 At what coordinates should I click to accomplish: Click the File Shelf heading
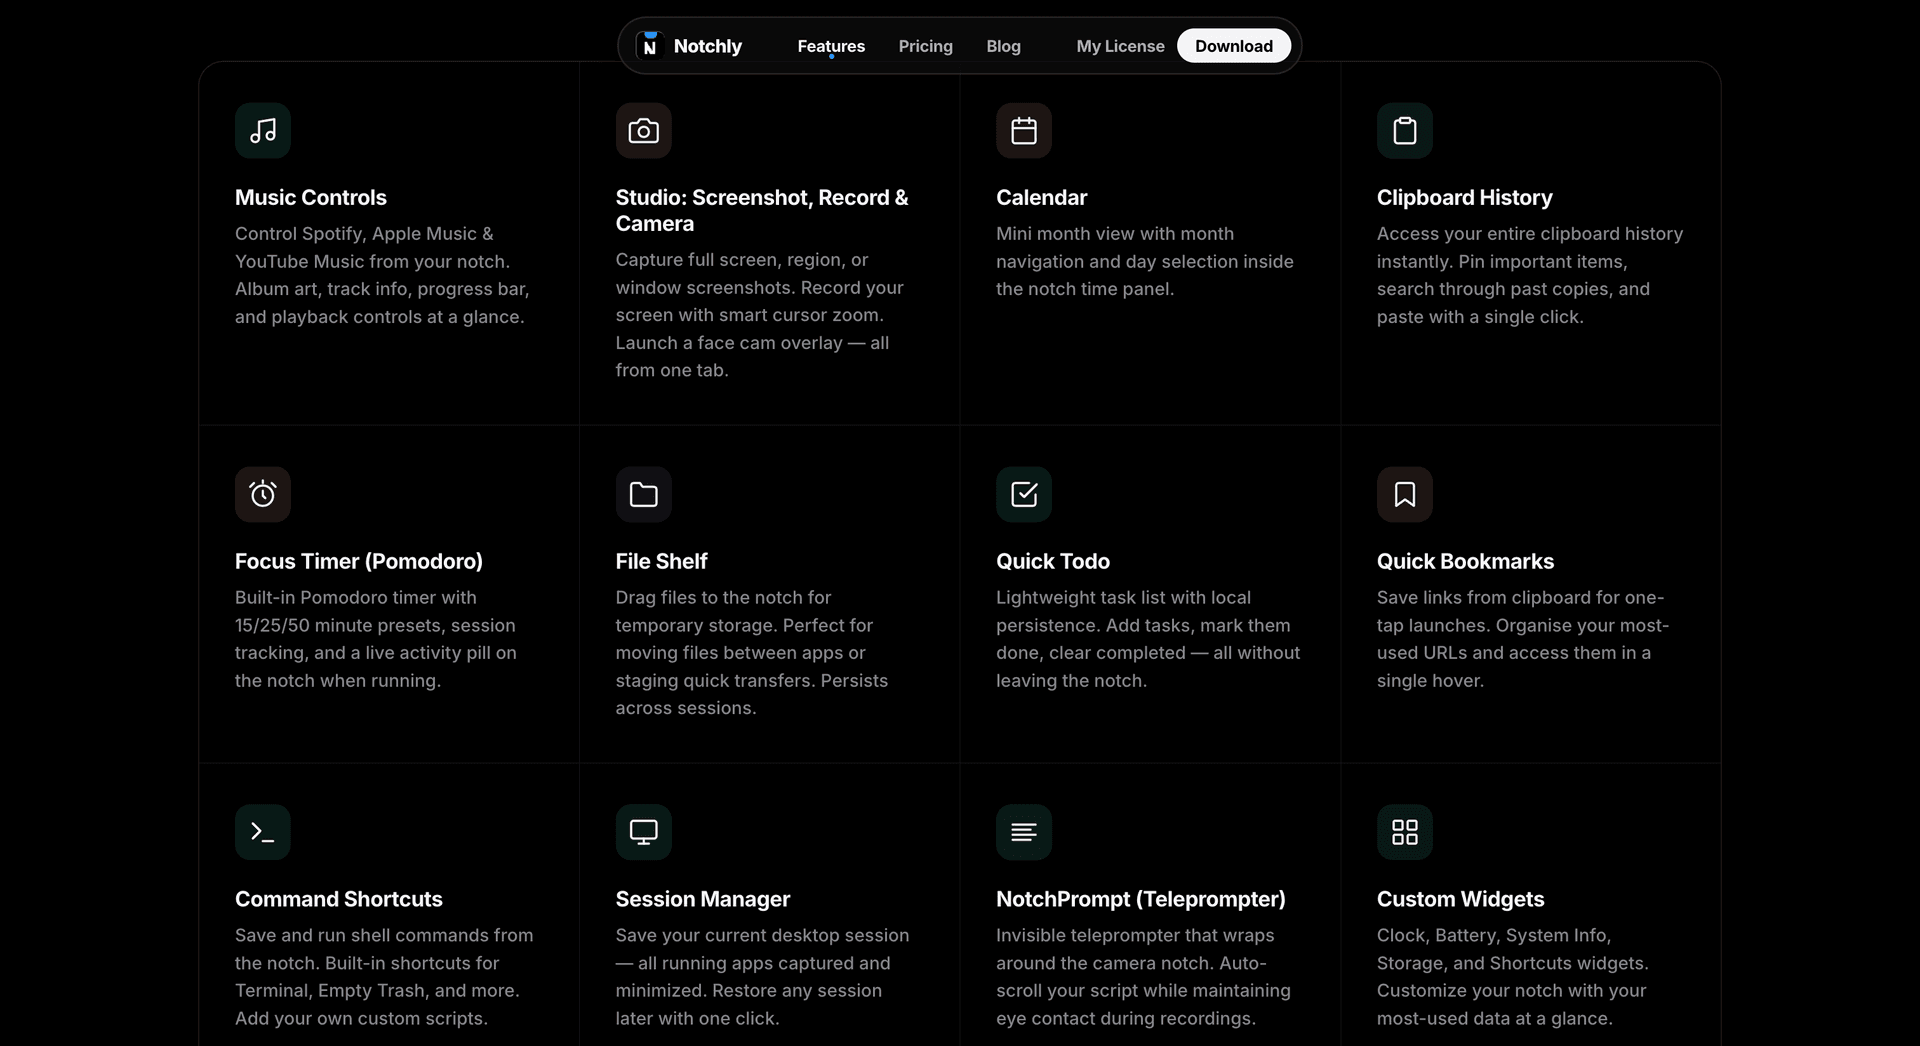click(661, 561)
